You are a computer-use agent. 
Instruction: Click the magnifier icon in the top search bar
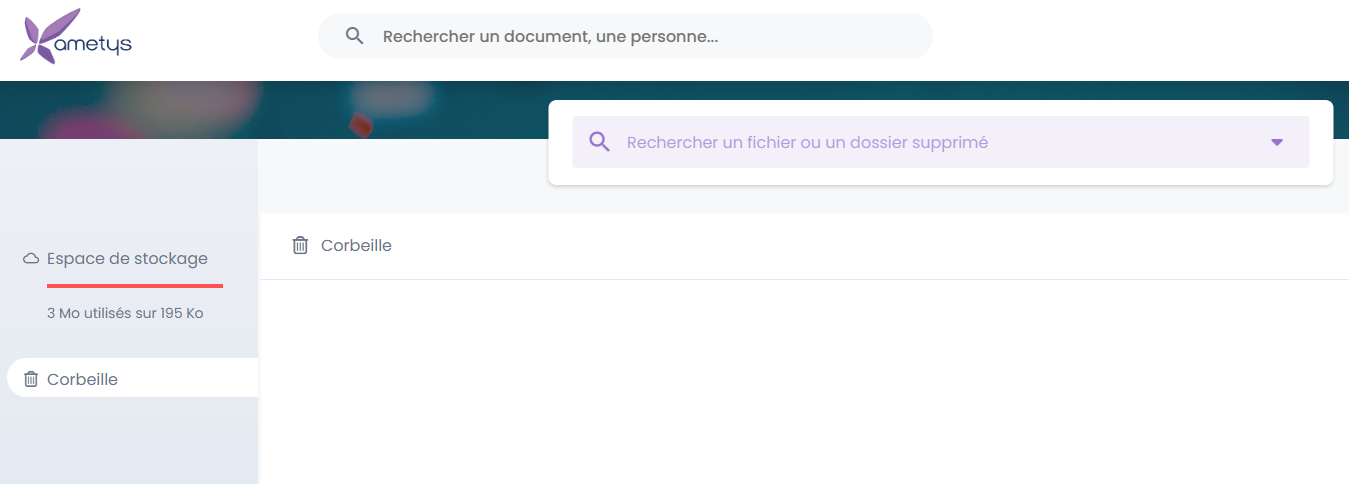pyautogui.click(x=354, y=36)
